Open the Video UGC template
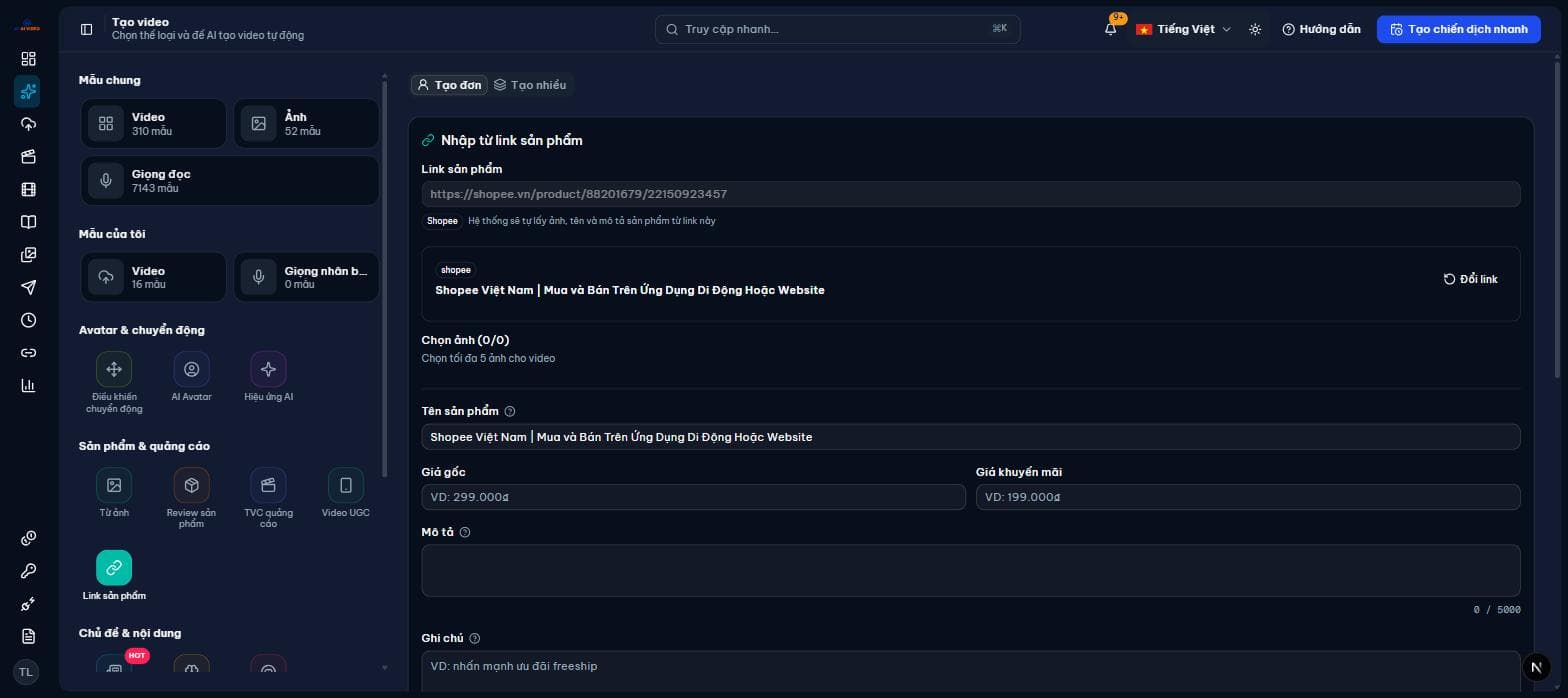 coord(346,493)
